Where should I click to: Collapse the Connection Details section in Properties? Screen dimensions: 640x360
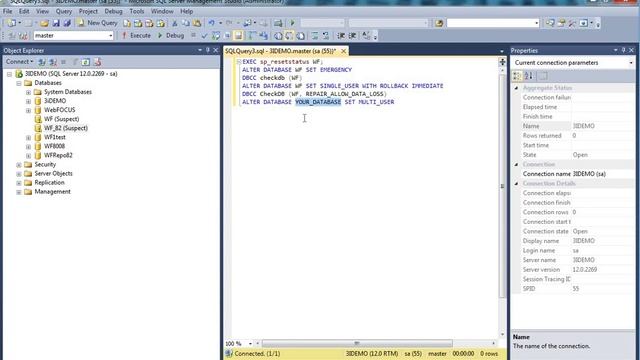pos(516,184)
